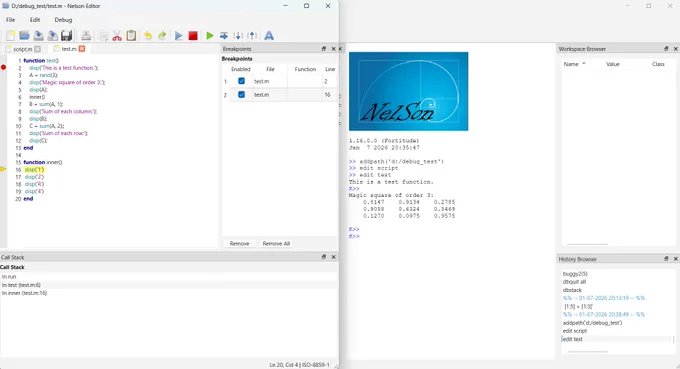The width and height of the screenshot is (680, 369).
Task: Click Workspace Browser horizontal scrollbar
Action: click(587, 244)
